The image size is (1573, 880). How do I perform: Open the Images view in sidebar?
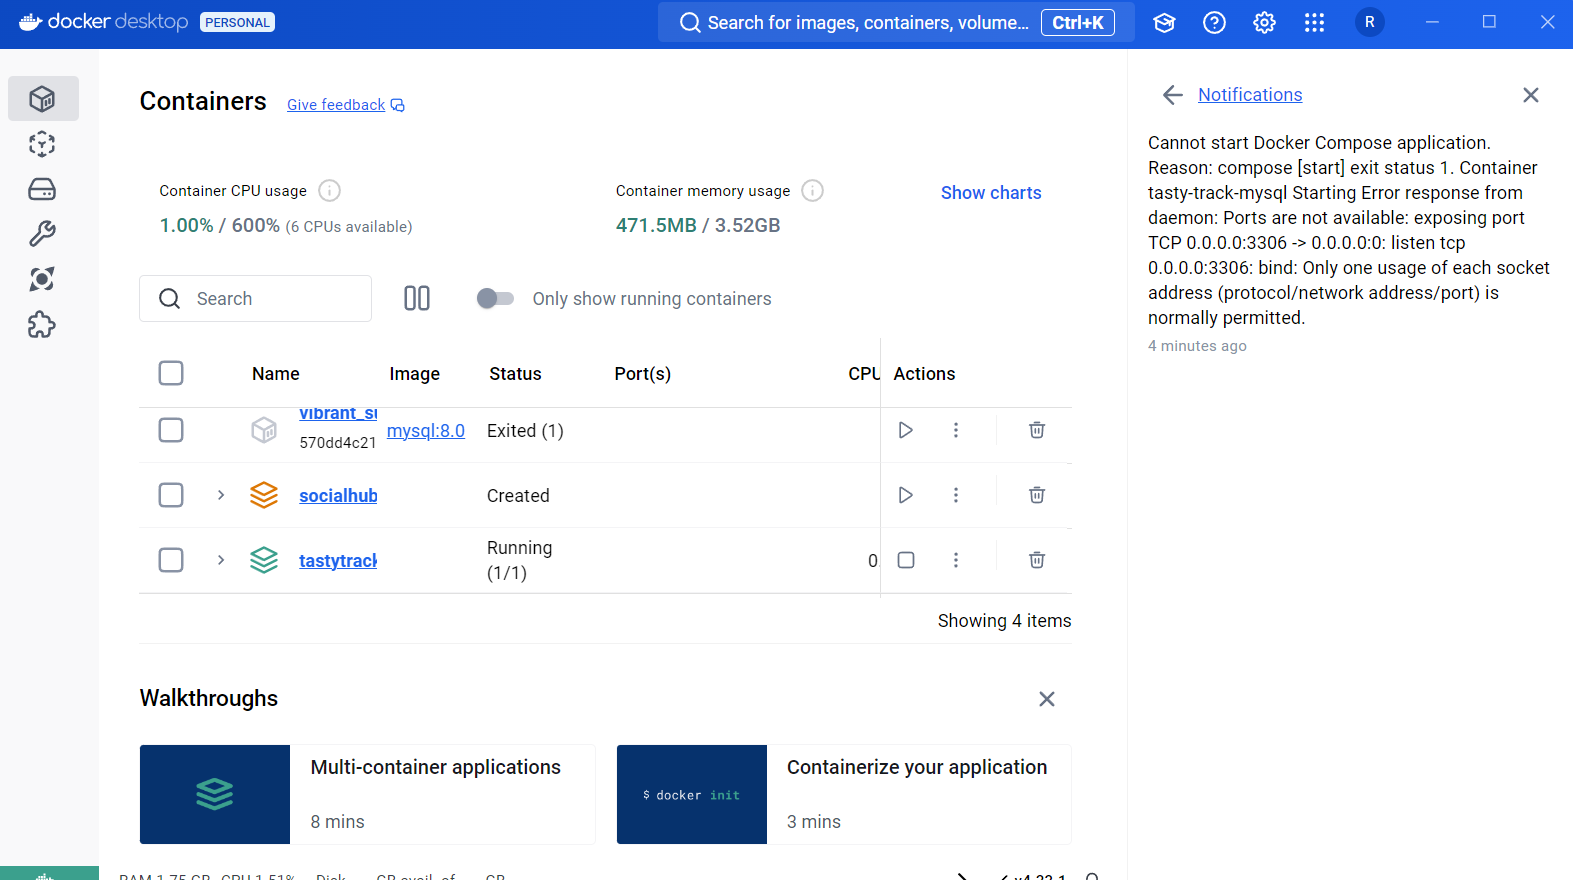[42, 144]
